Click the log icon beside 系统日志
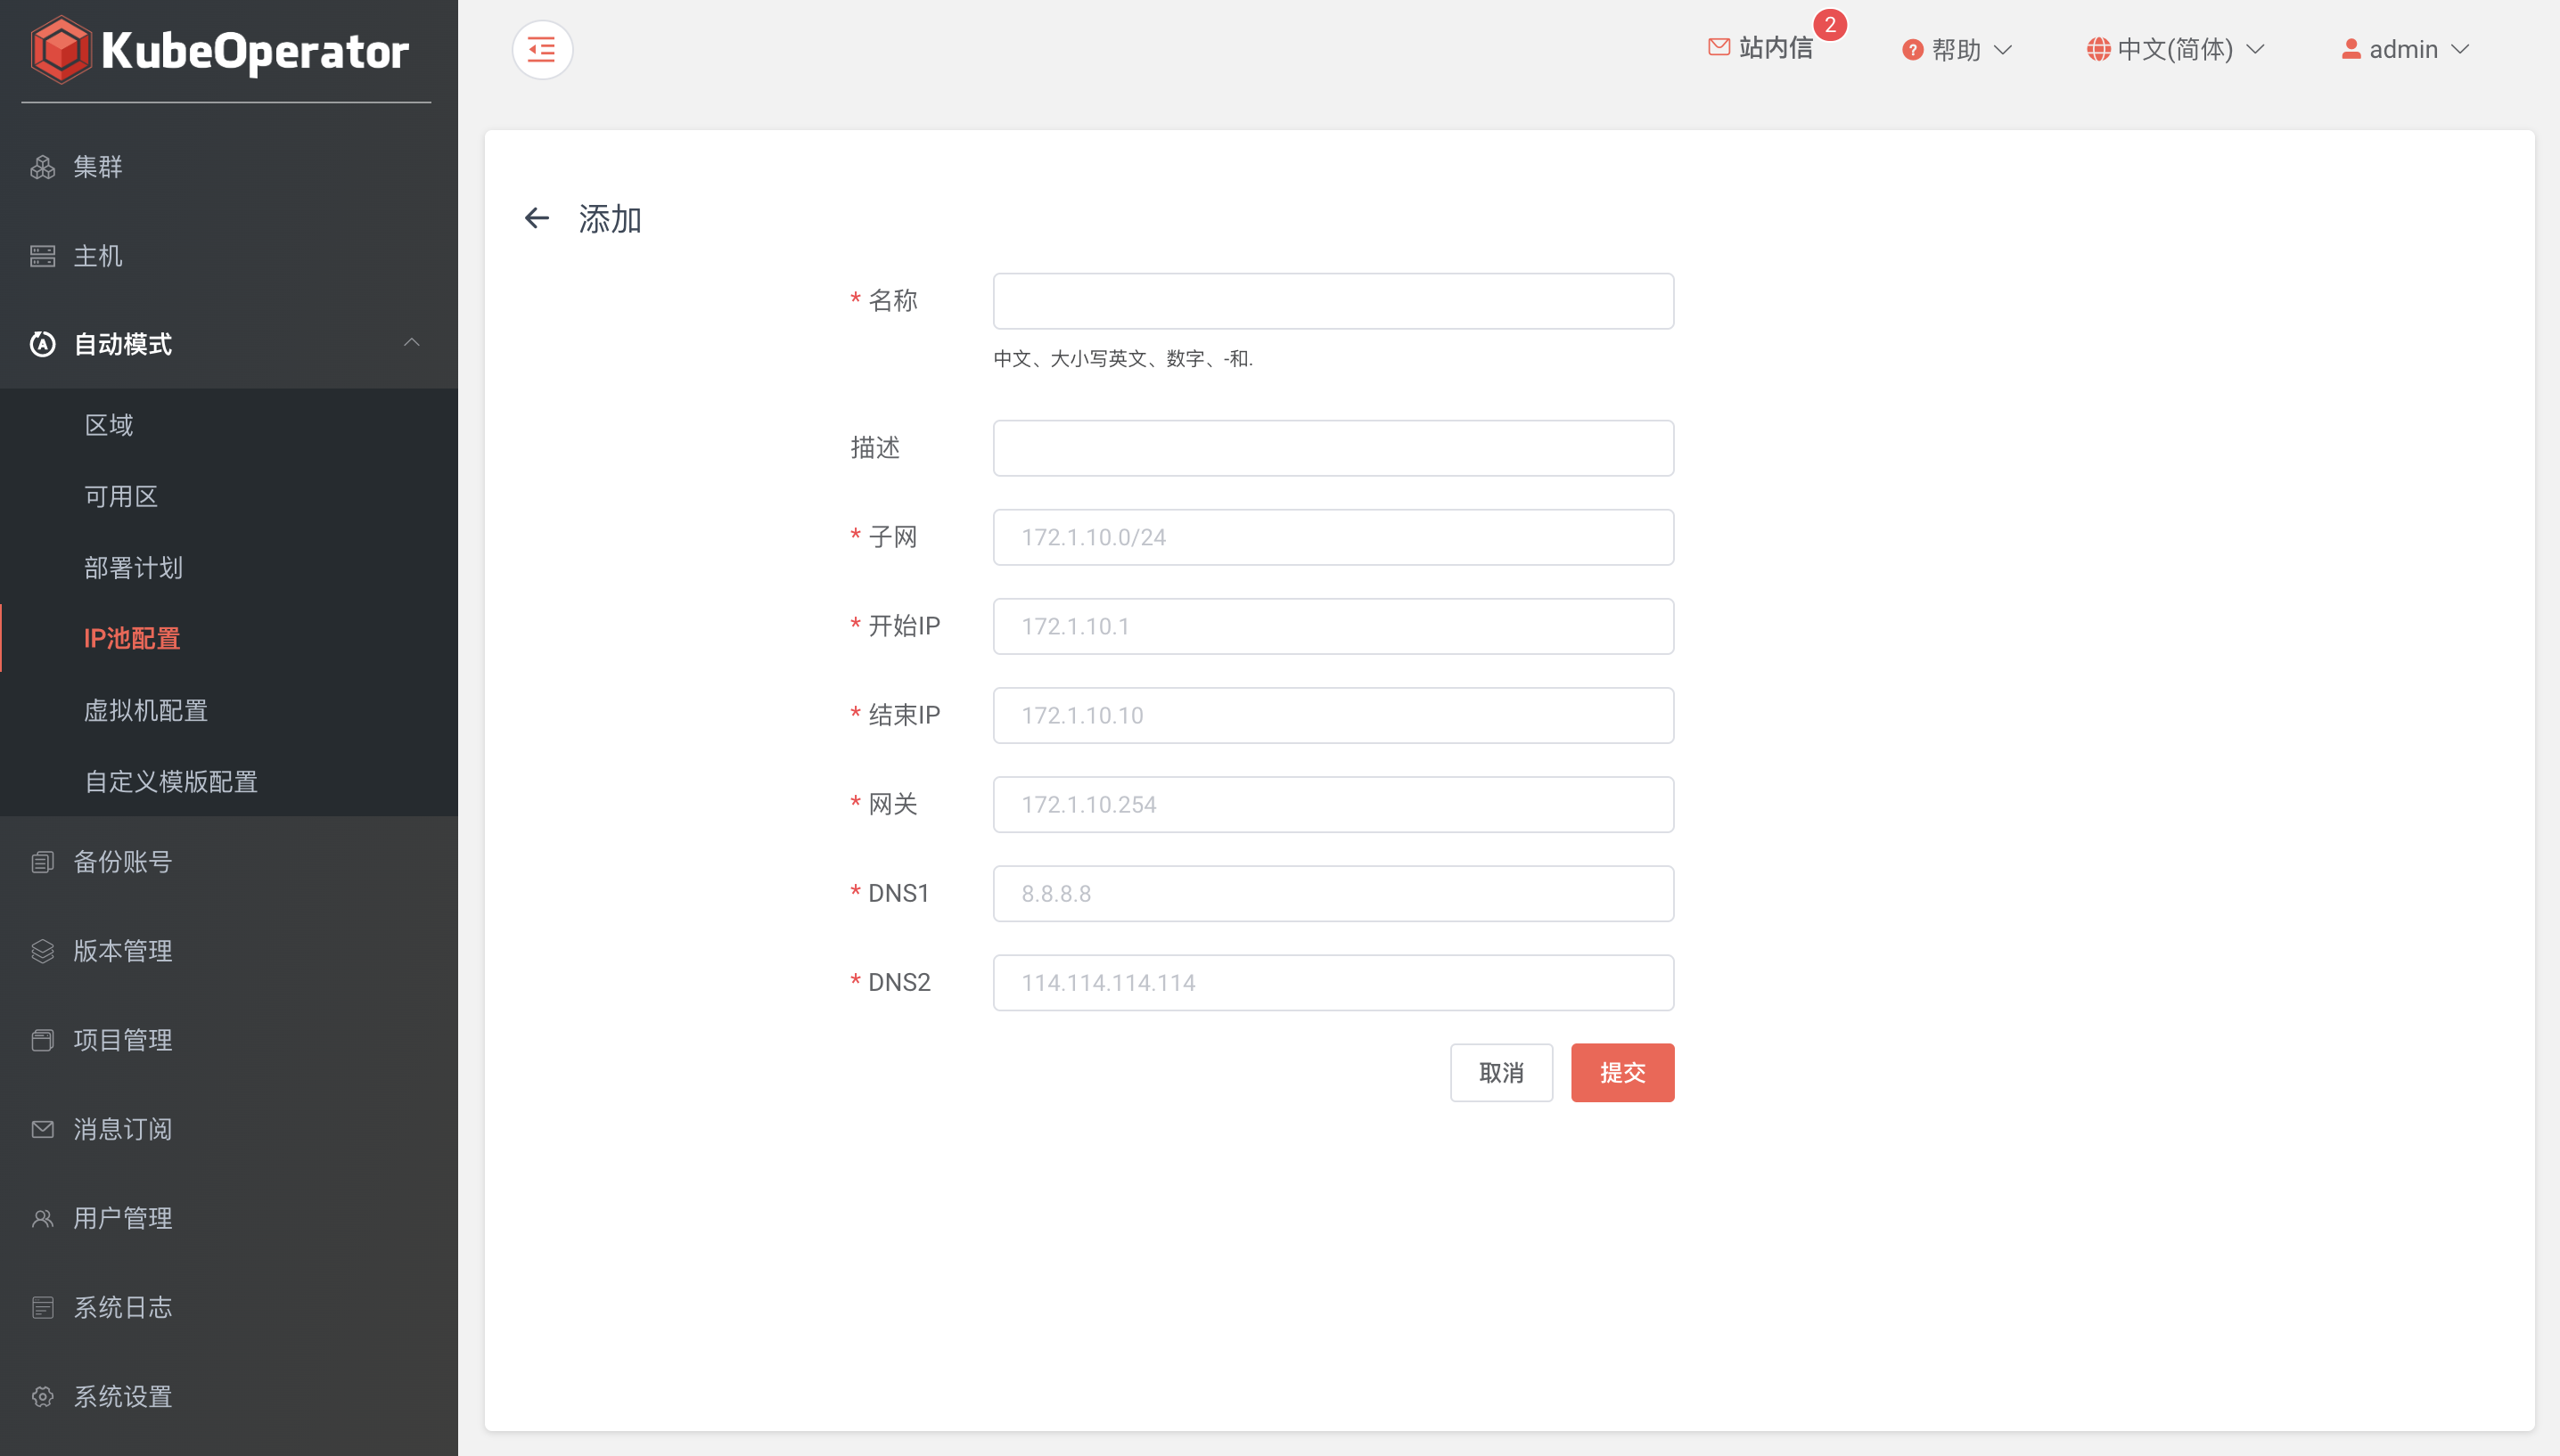 click(42, 1306)
